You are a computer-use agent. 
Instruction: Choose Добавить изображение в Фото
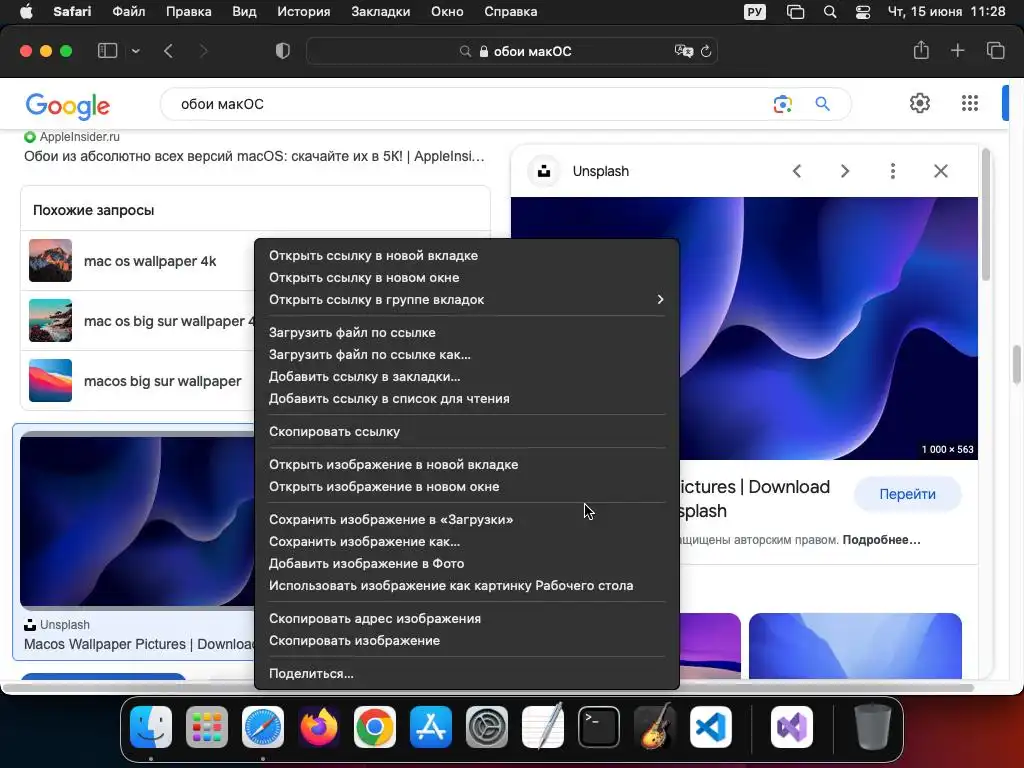coord(466,564)
